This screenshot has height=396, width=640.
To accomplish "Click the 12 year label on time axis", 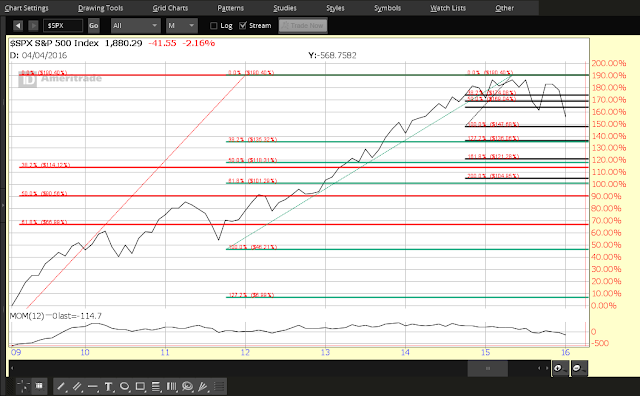I will click(x=245, y=352).
